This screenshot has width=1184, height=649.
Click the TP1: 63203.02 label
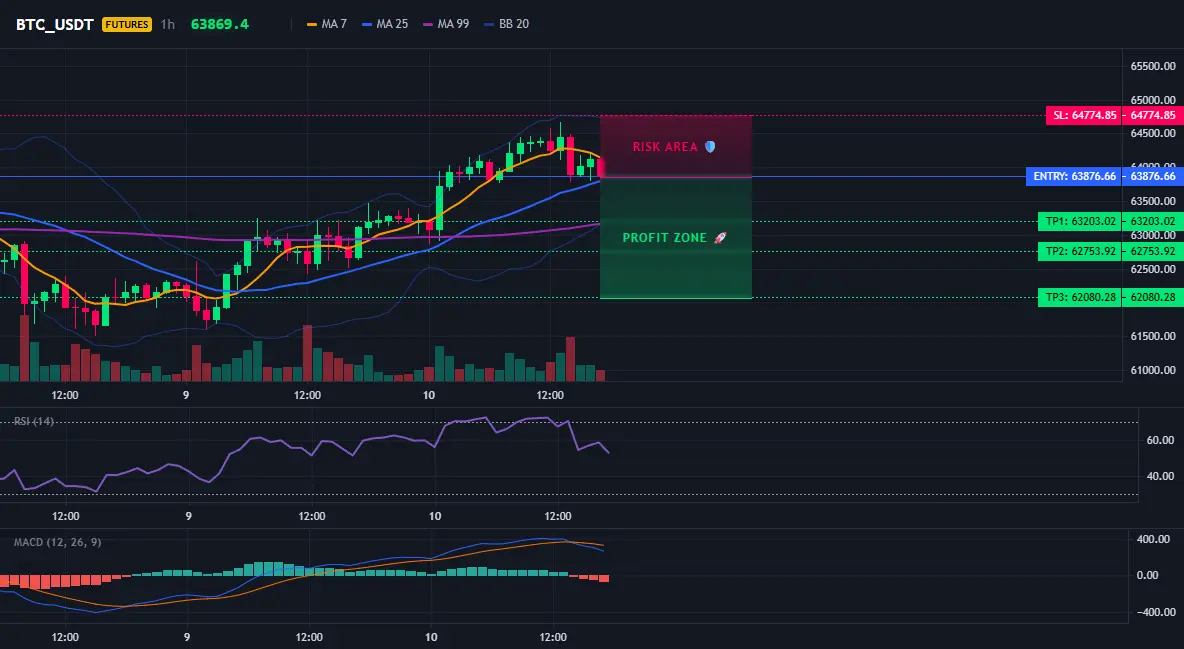[x=1080, y=221]
